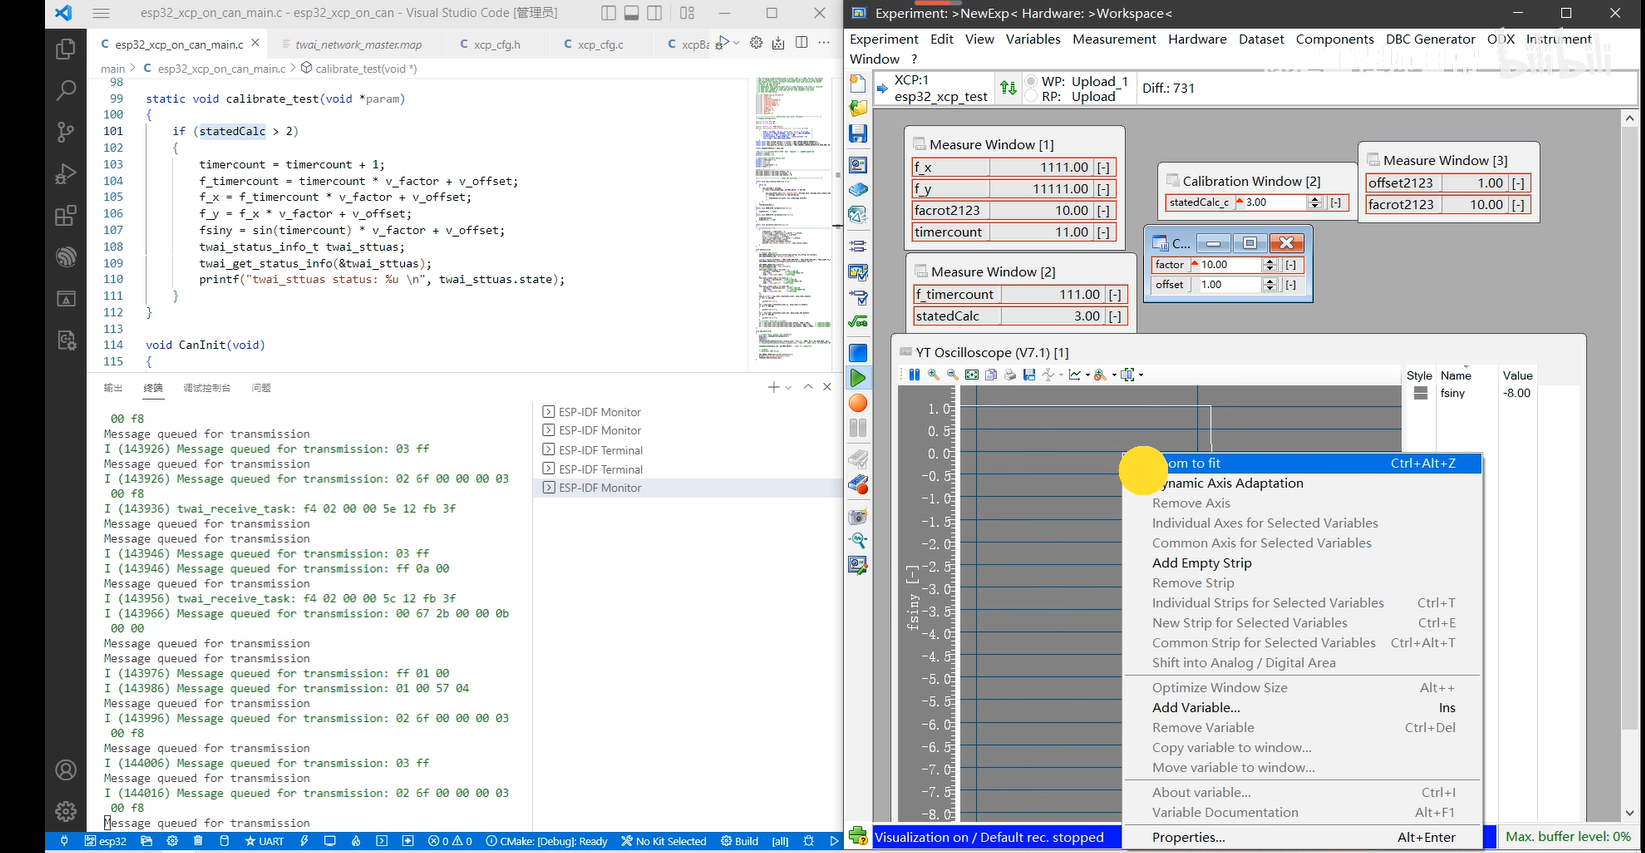
Task: Click the oscilloscope save icon
Action: coord(1029,375)
